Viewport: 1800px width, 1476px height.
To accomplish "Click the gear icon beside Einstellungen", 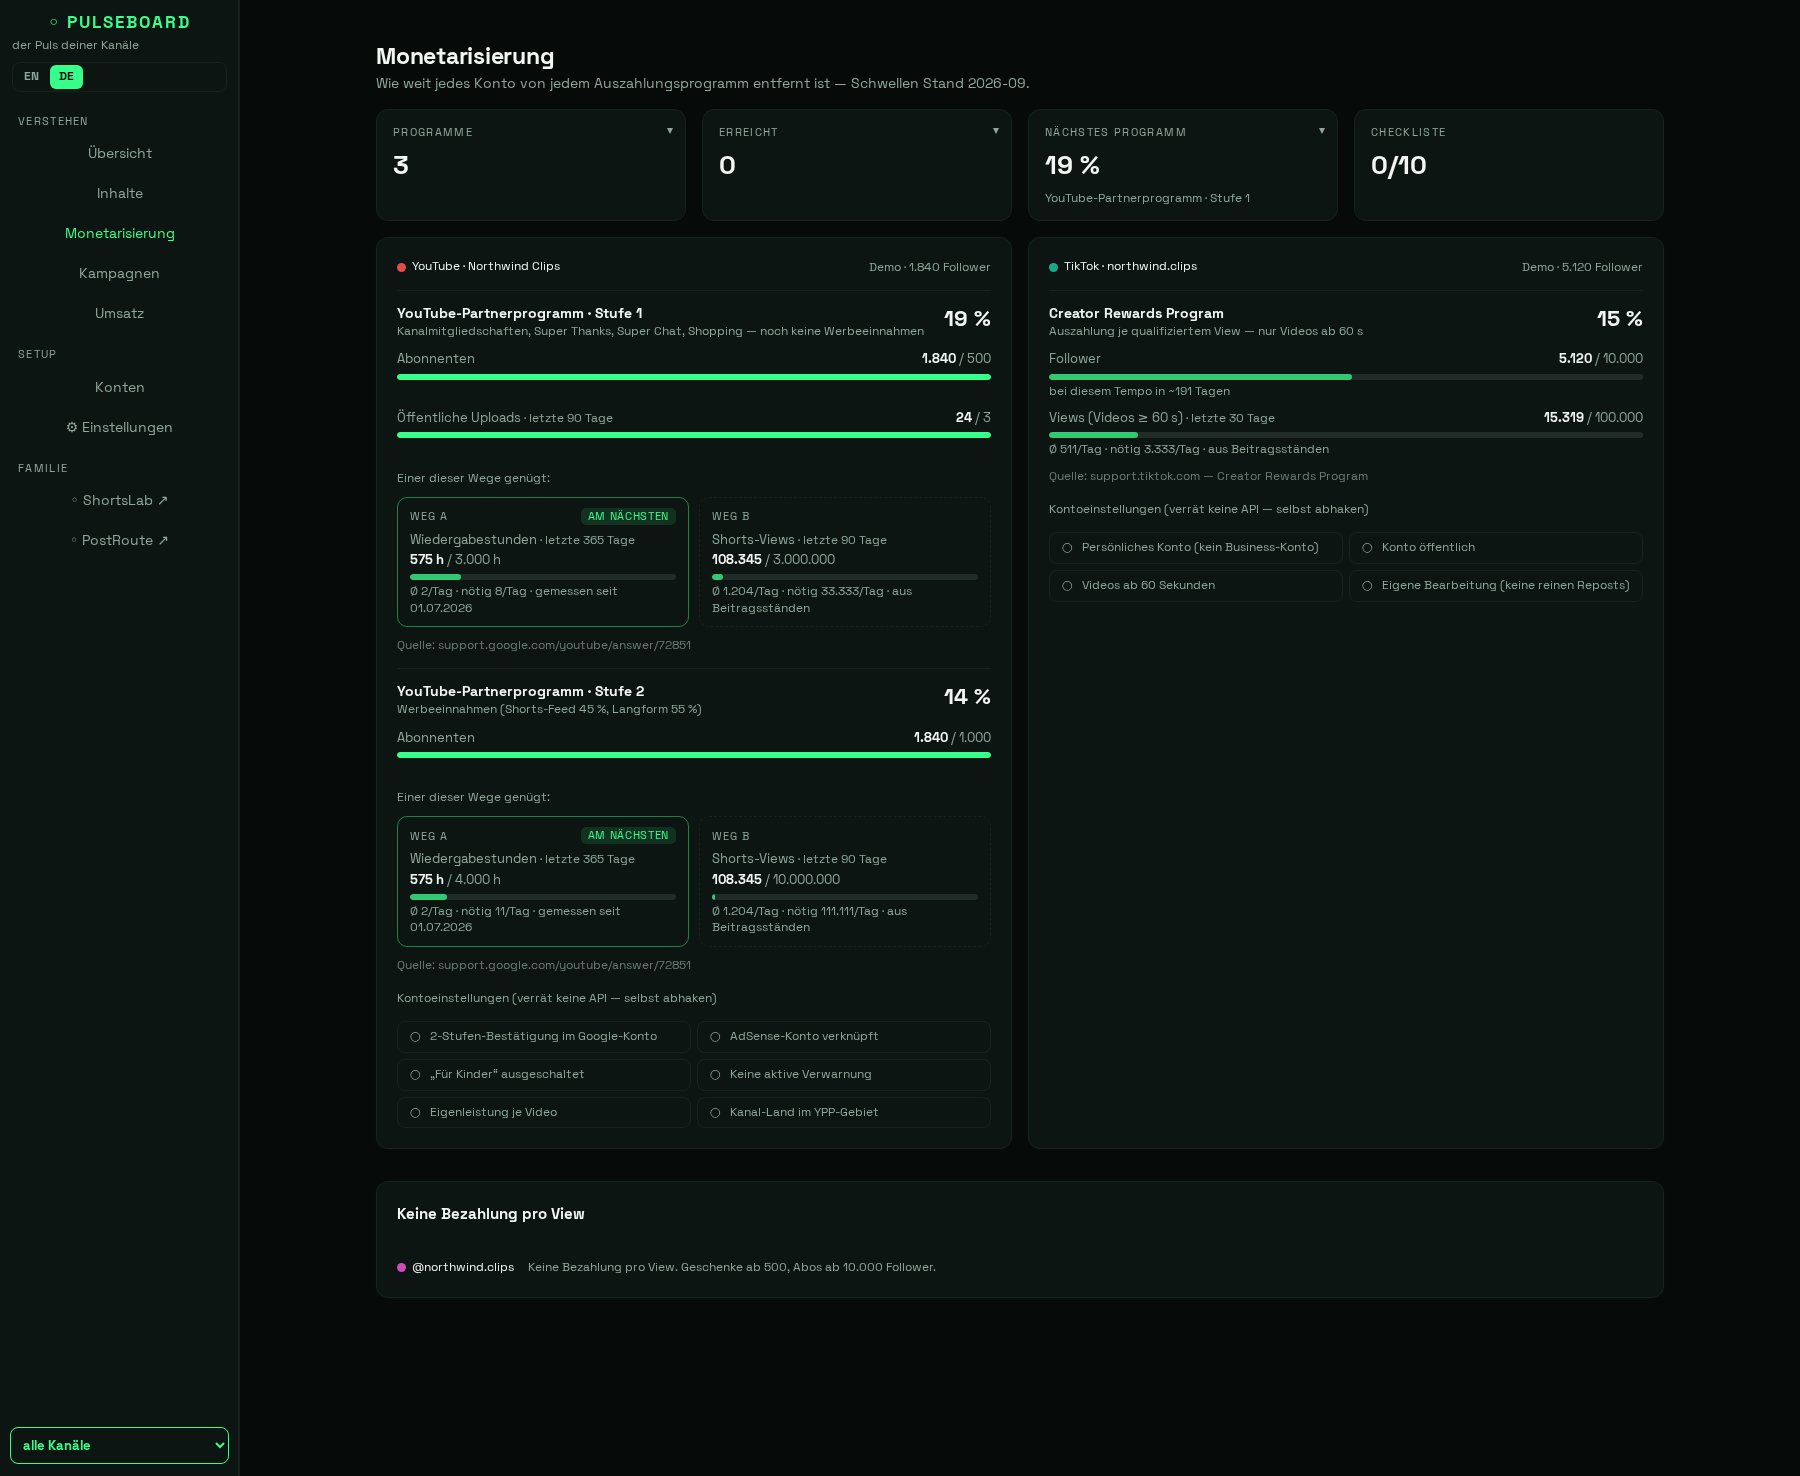I will pyautogui.click(x=72, y=427).
